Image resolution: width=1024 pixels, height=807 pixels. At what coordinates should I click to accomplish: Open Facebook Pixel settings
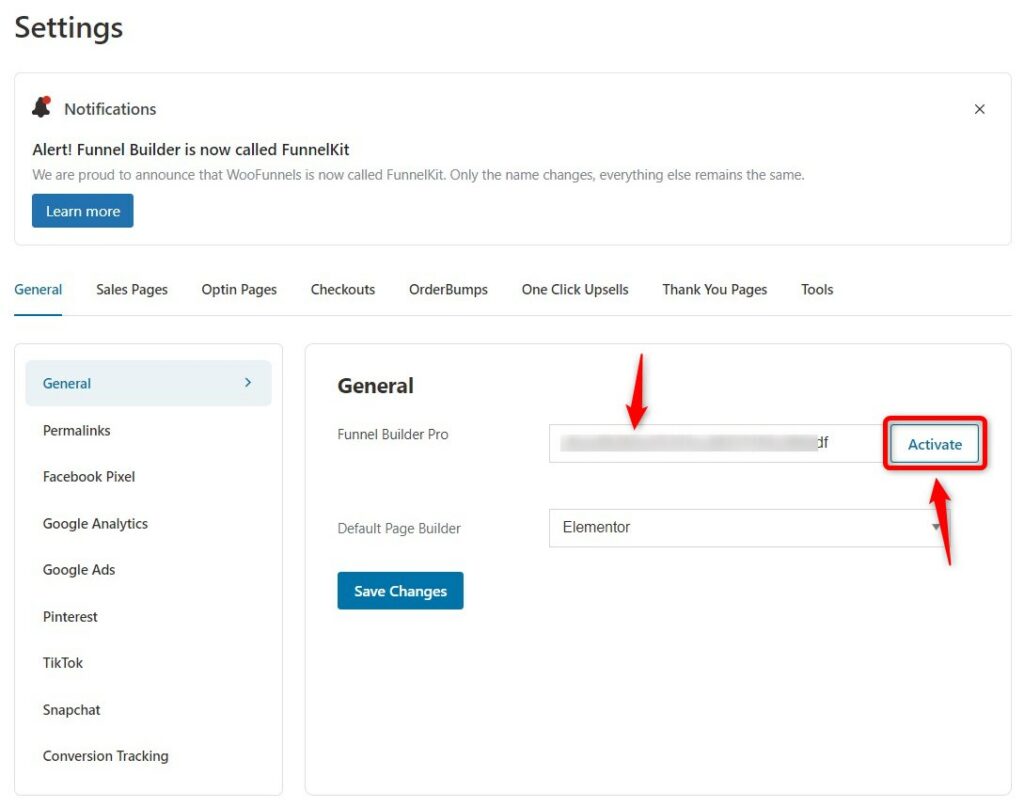pos(89,477)
